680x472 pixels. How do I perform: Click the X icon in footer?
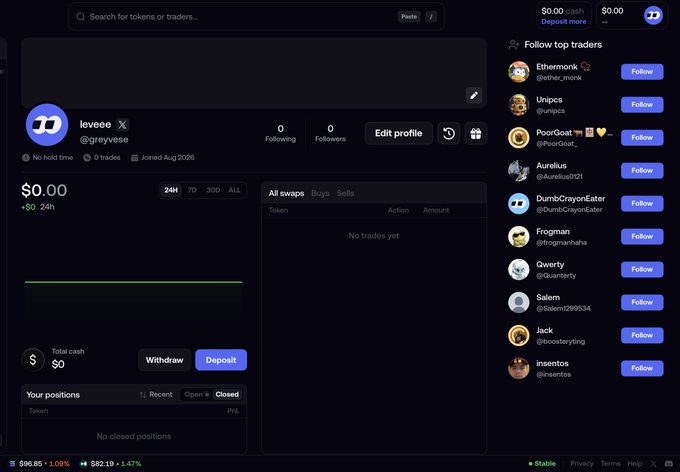coord(654,464)
